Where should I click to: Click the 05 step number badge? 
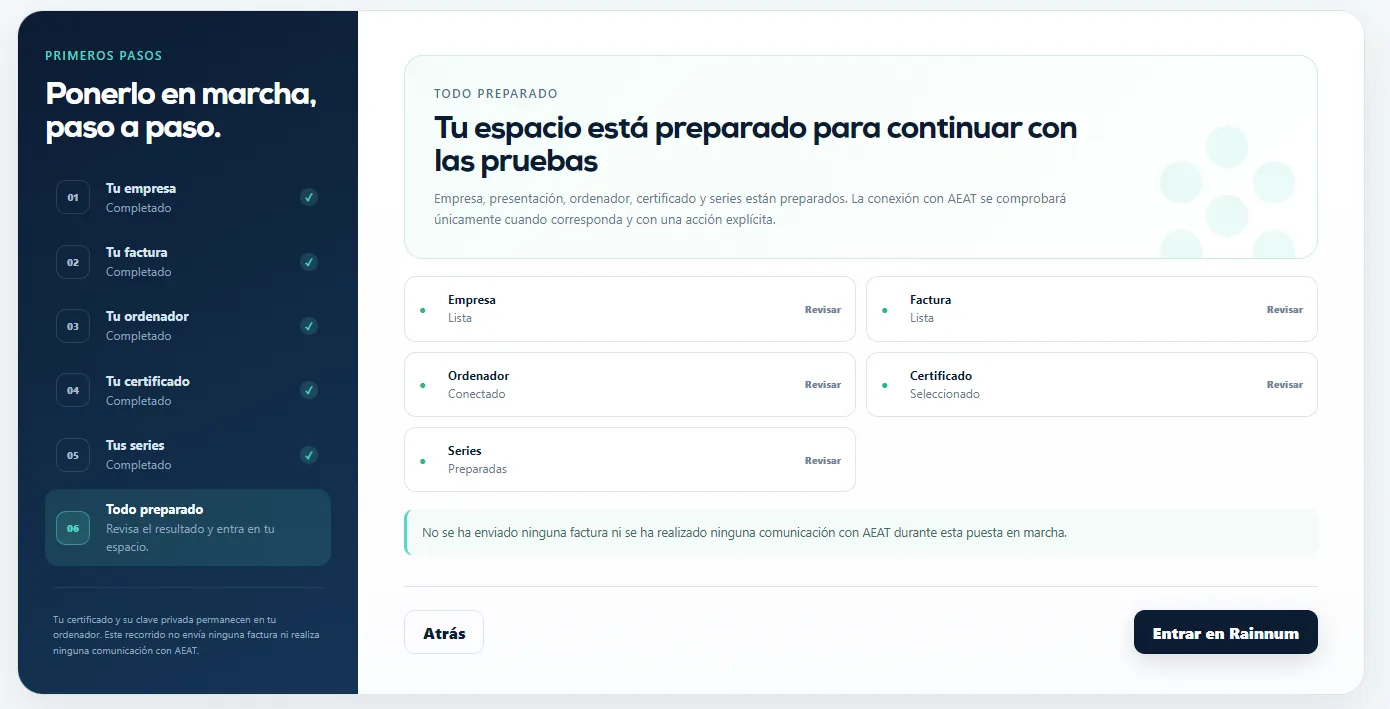point(73,455)
